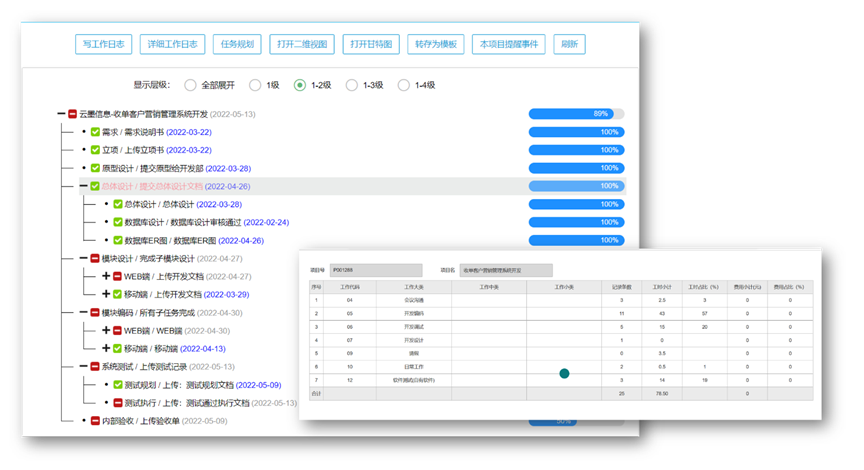Viewport: 864px width, 470px height.
Task: Select the 1-3级 display level radio
Action: pos(352,85)
